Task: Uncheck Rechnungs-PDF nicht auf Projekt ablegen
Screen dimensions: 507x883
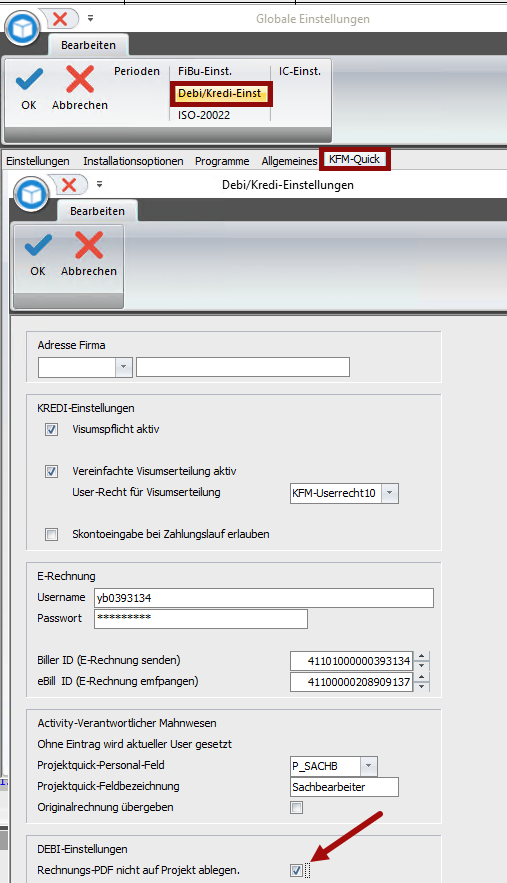Action: 296,870
